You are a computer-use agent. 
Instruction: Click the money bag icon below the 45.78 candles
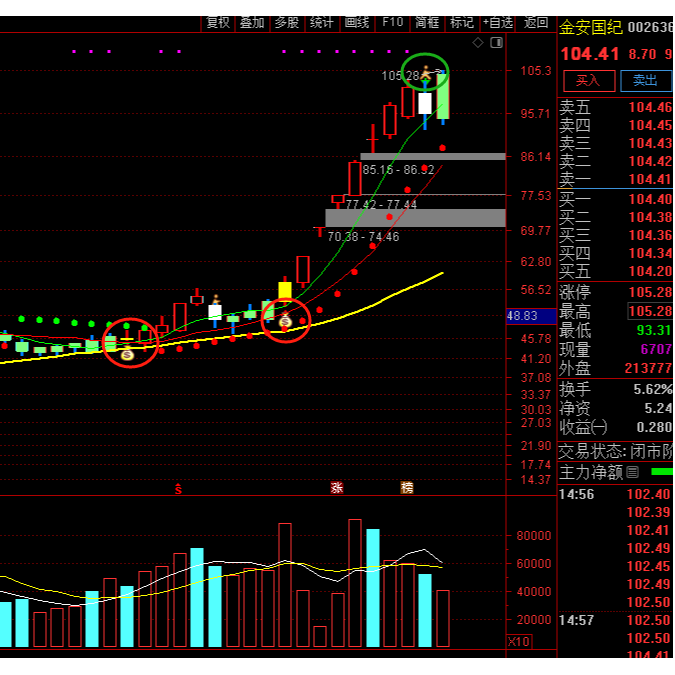(127, 354)
